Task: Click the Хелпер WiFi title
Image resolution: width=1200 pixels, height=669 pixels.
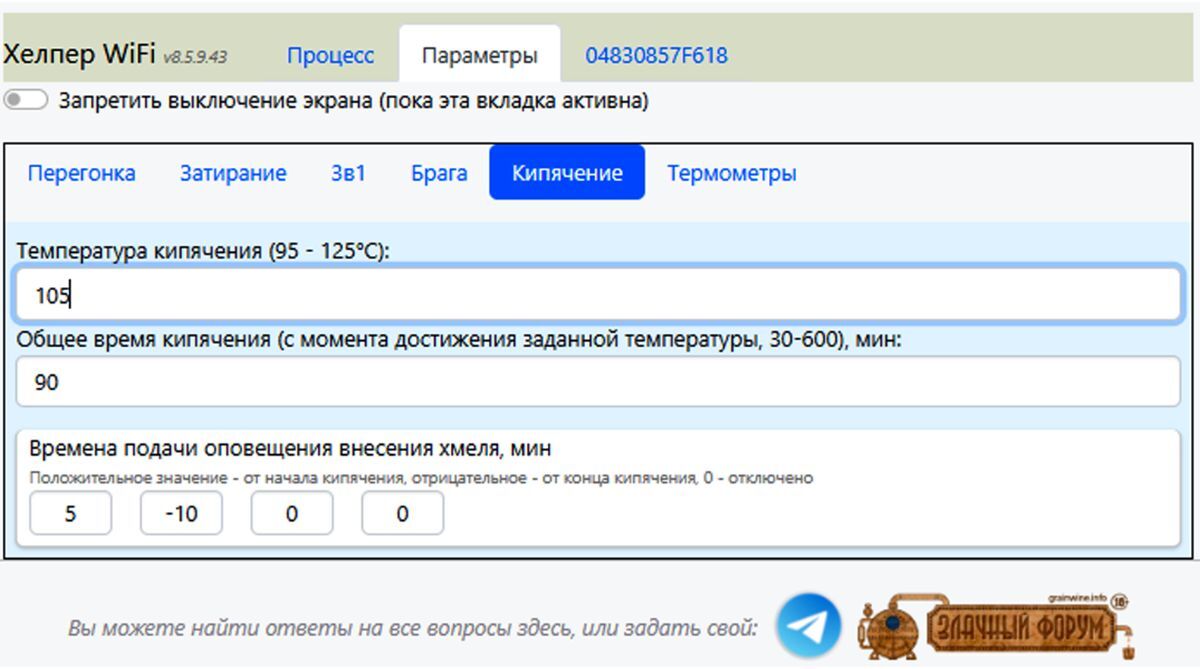Action: tap(80, 54)
